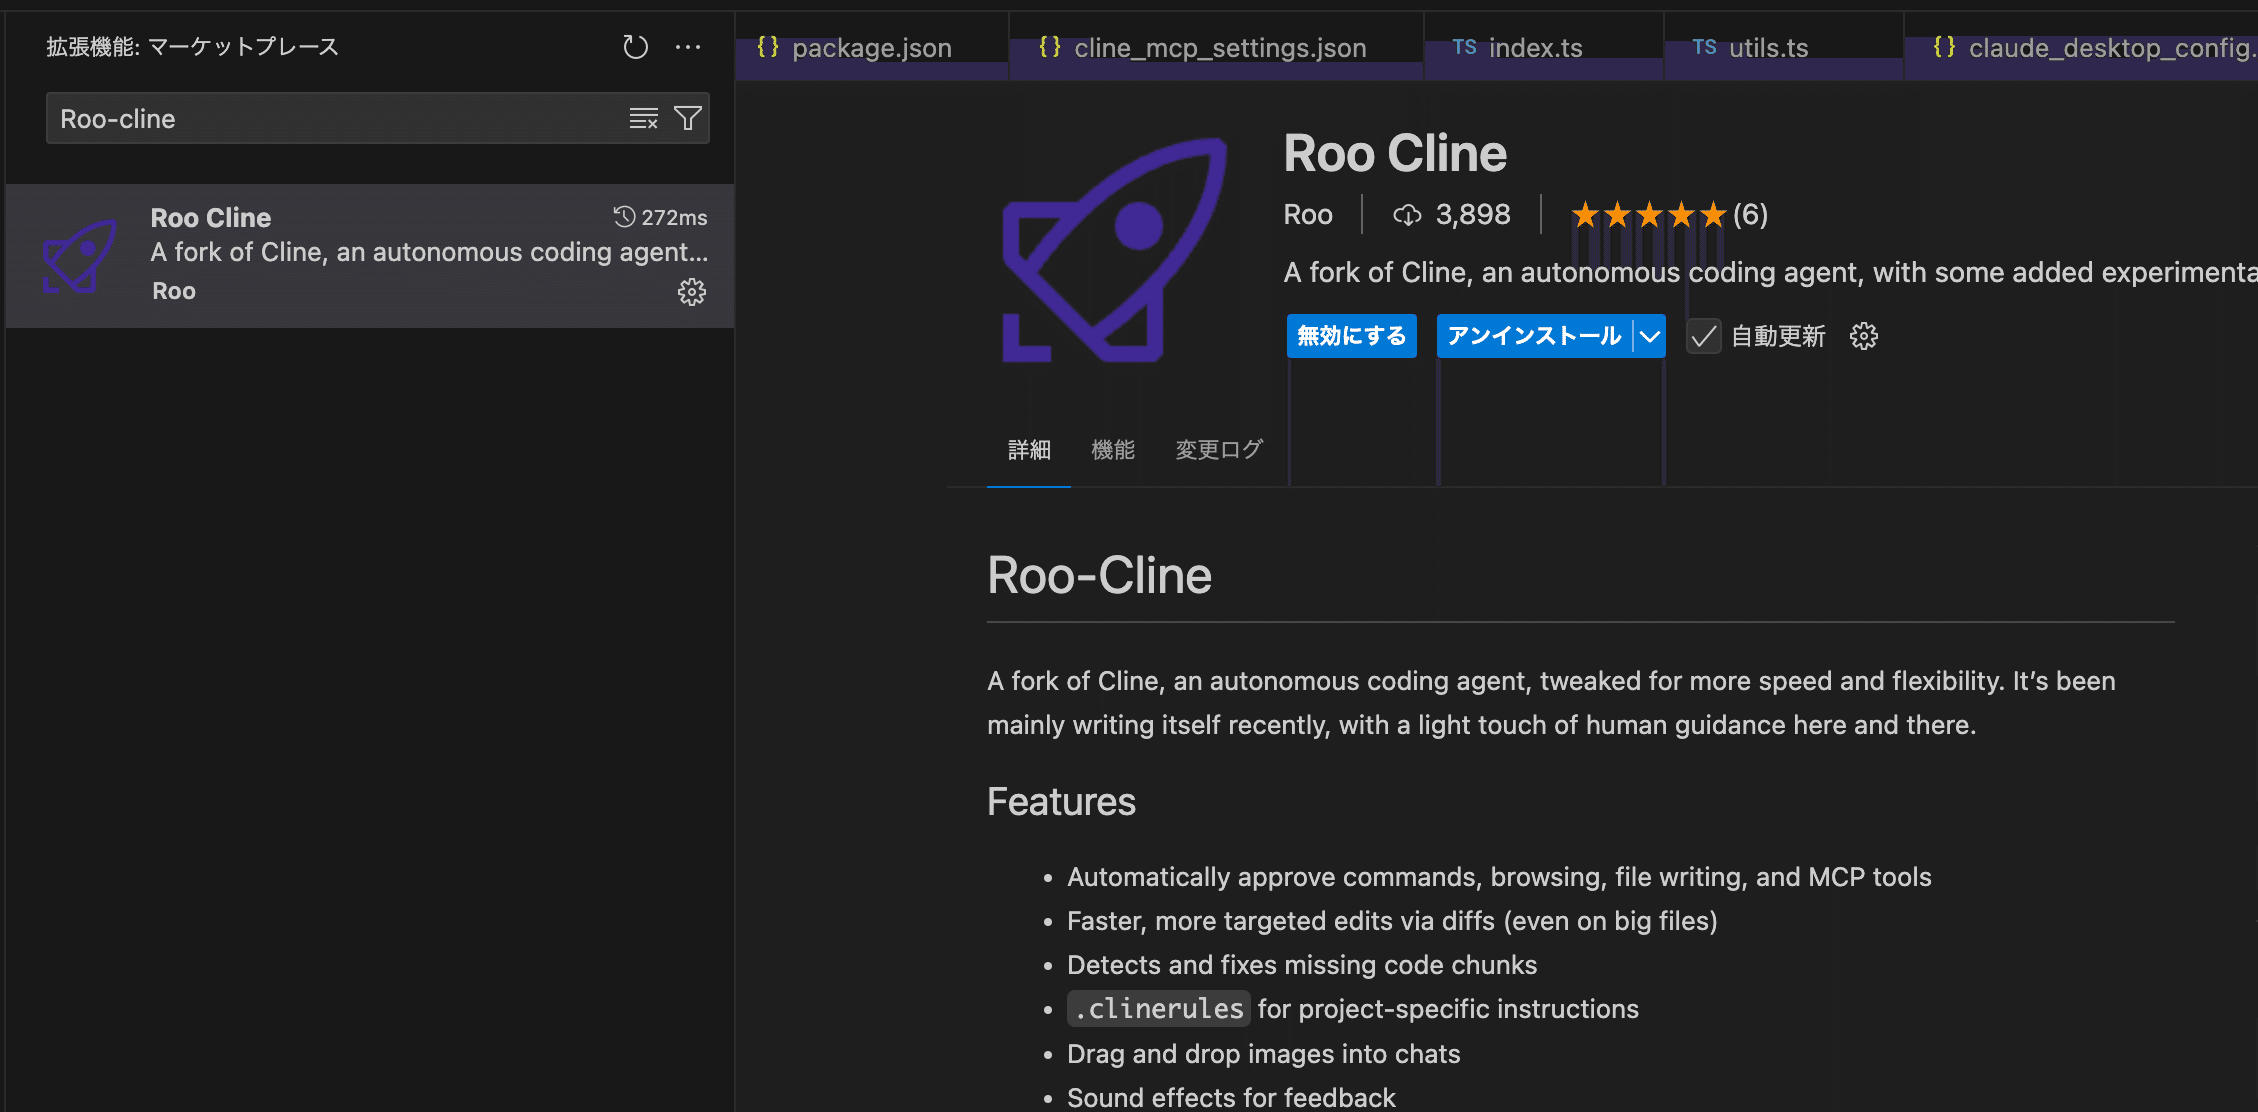
Task: Open the views and more actions ellipsis
Action: [688, 47]
